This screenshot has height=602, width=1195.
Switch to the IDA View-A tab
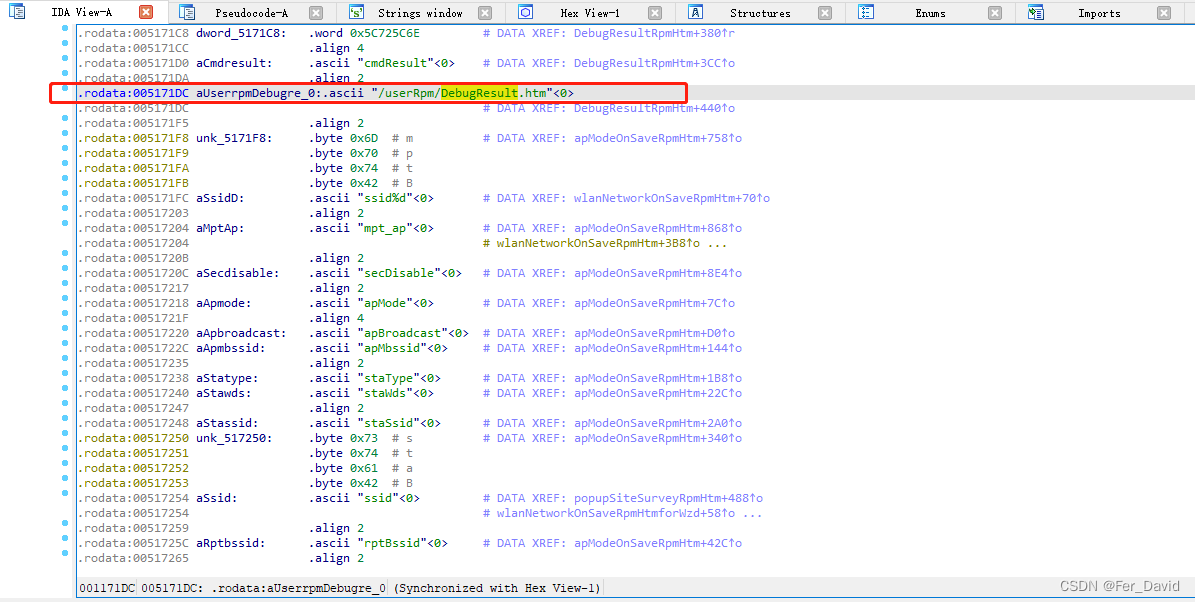82,12
